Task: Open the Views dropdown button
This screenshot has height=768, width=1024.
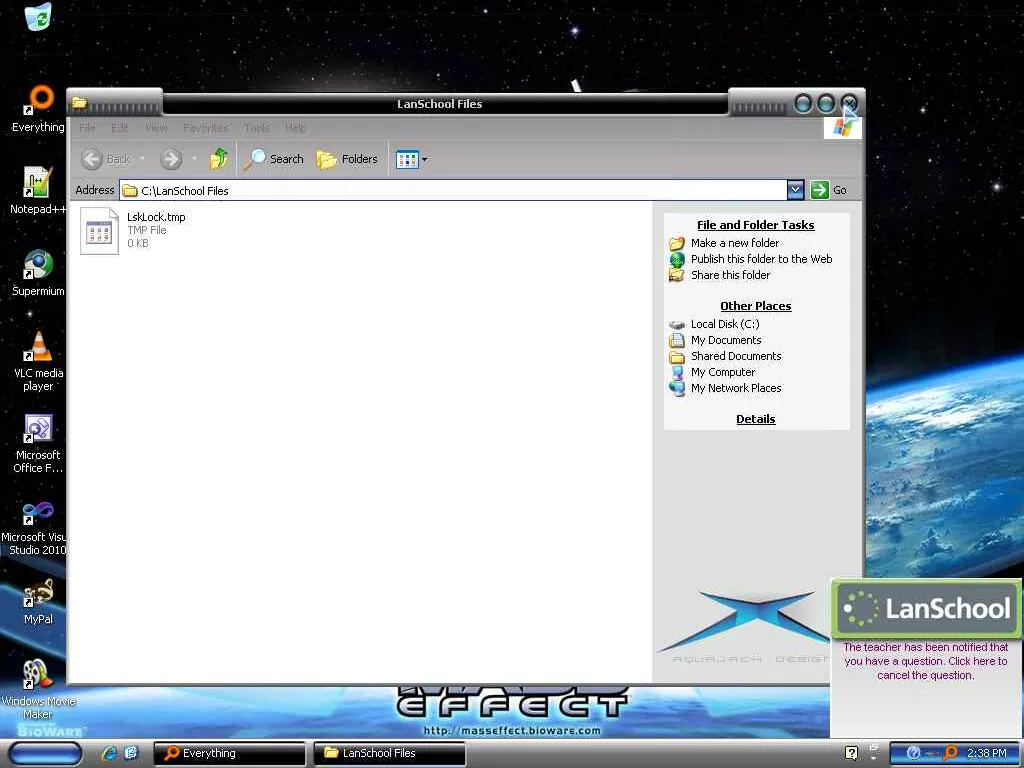Action: tap(411, 159)
